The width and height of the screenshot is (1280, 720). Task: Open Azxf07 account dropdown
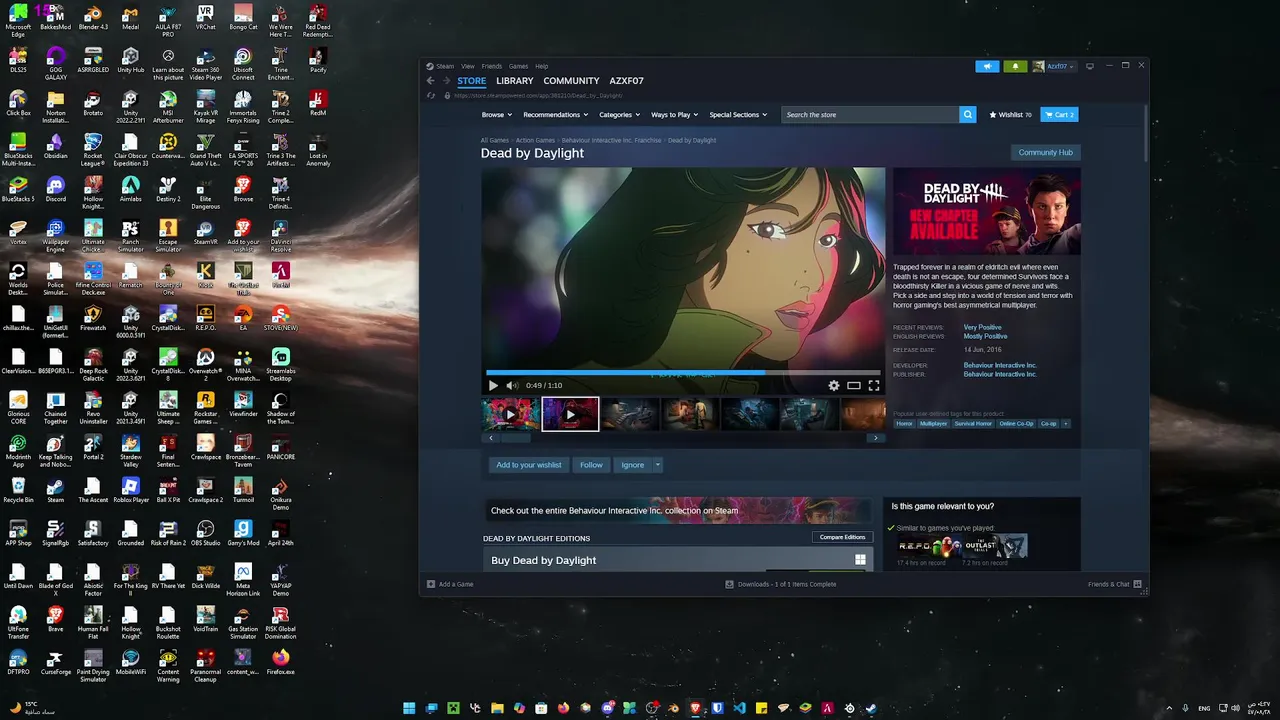(1054, 66)
